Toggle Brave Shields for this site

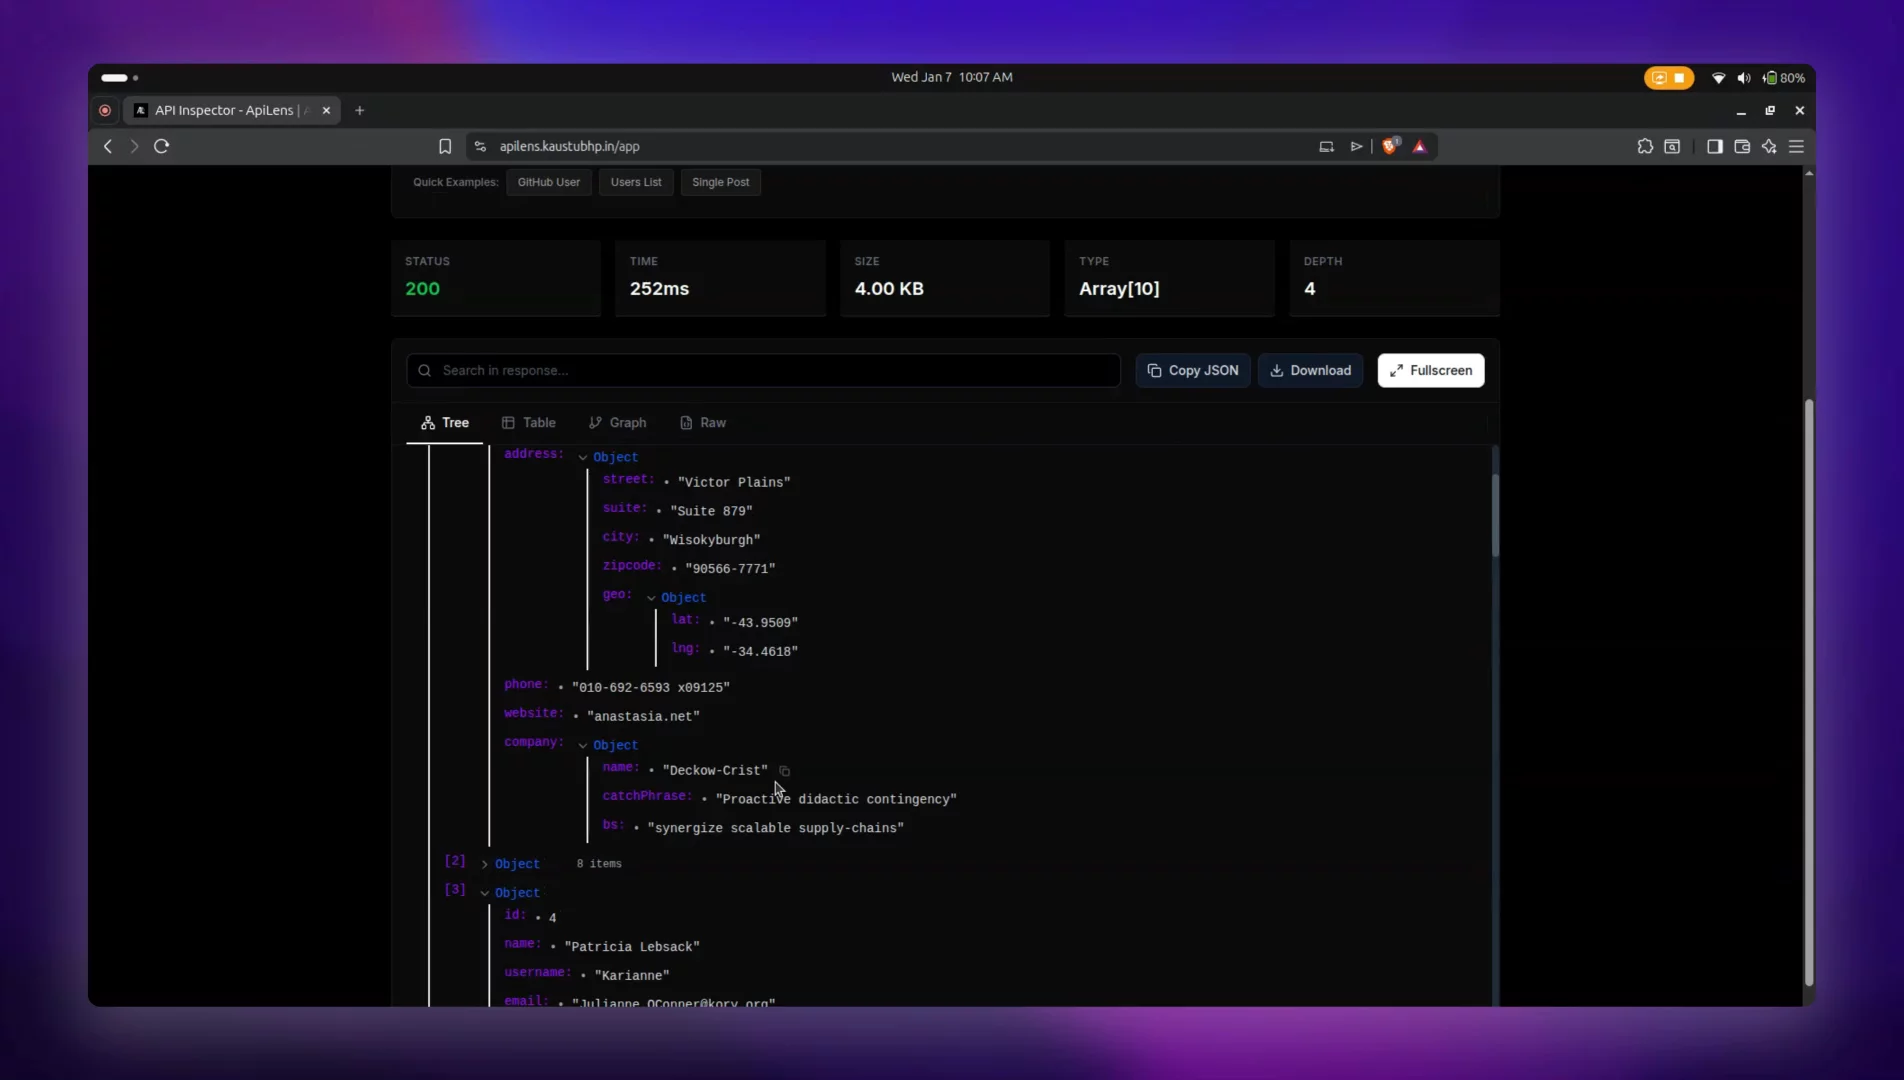tap(1389, 146)
